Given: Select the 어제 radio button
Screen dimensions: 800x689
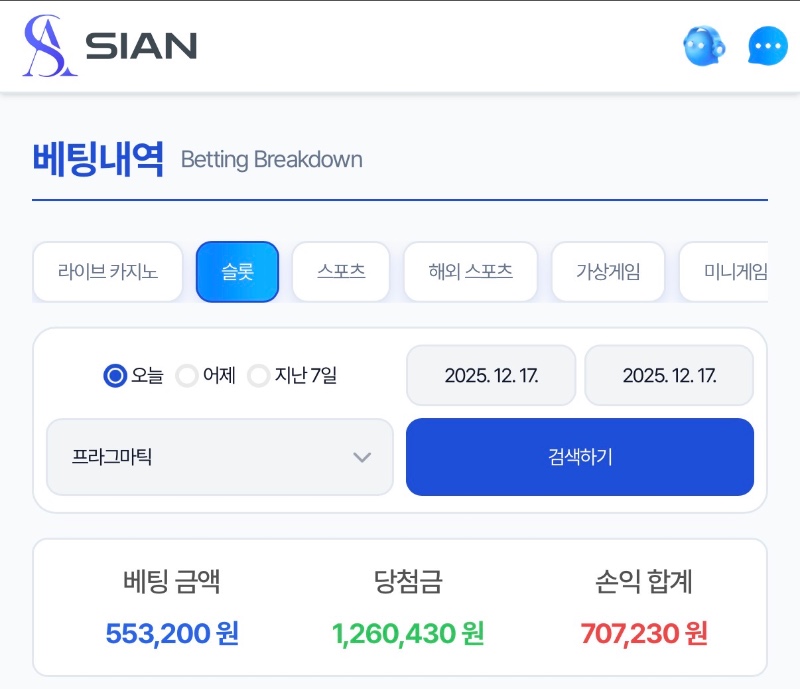Looking at the screenshot, I should click(x=187, y=376).
